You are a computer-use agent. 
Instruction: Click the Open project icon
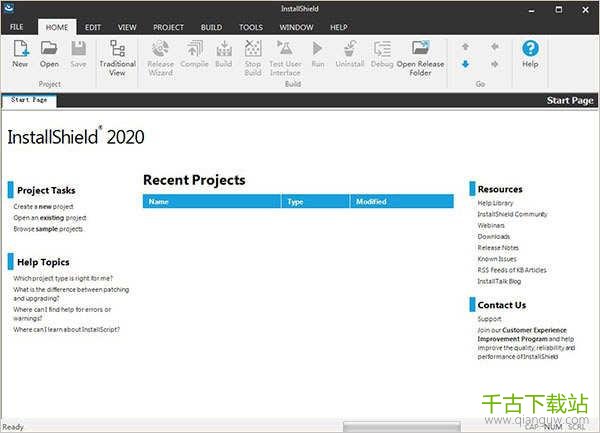(49, 51)
